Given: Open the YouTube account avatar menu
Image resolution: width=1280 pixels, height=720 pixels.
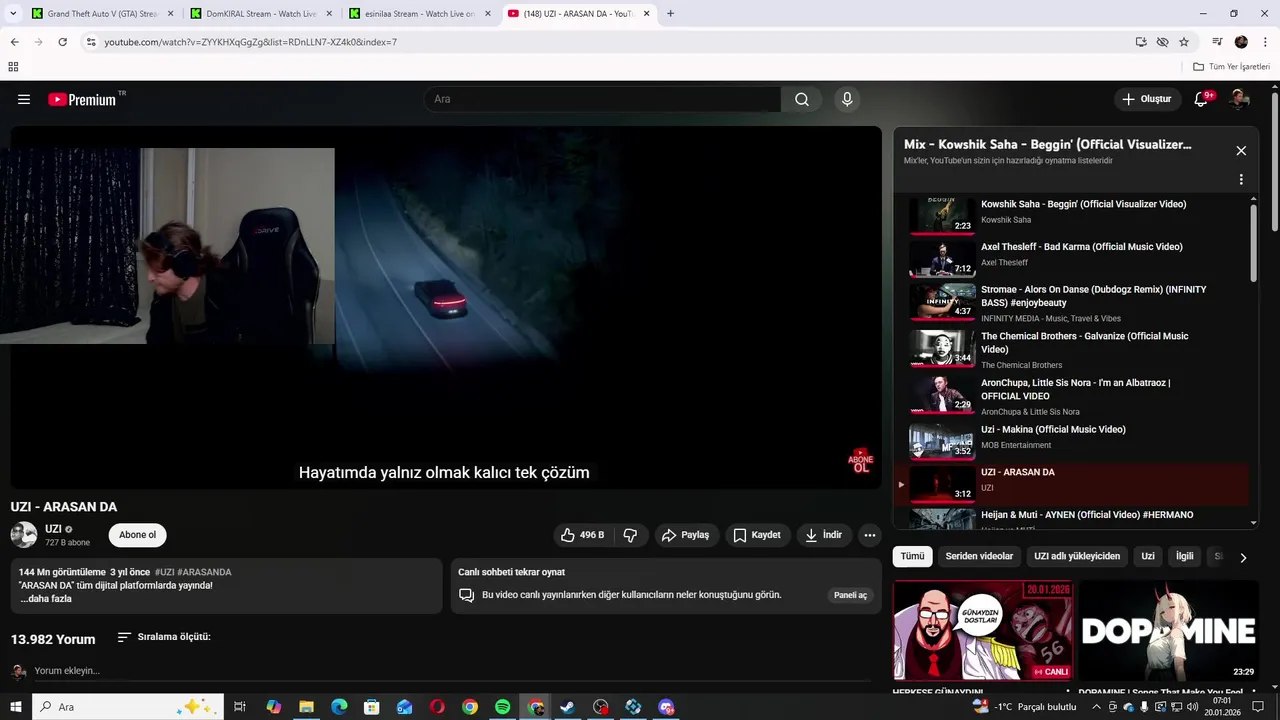Looking at the screenshot, I should (x=1240, y=99).
